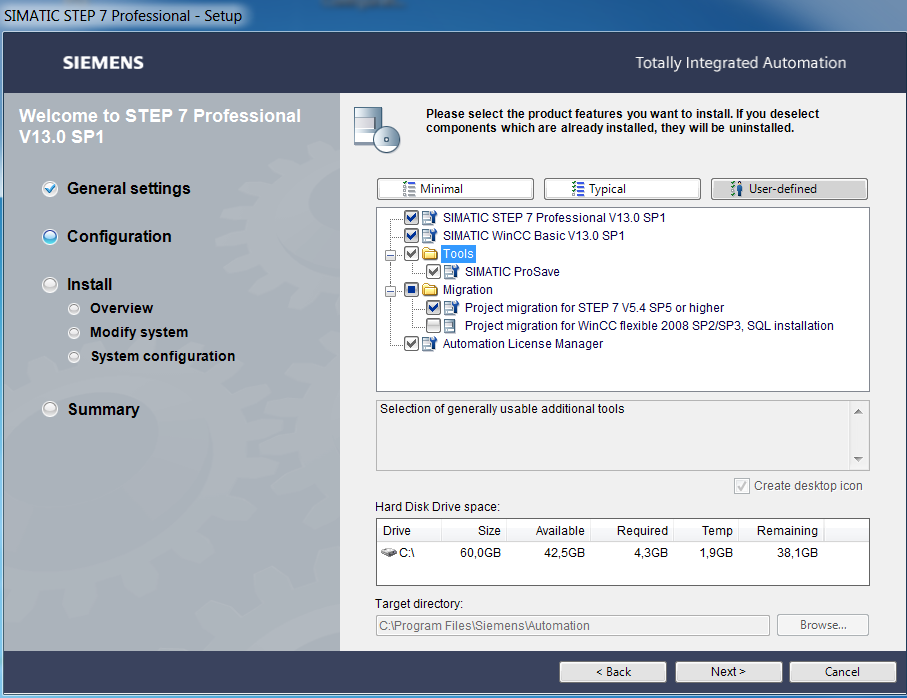Toggle the Create desktop icon checkbox

pyautogui.click(x=742, y=486)
